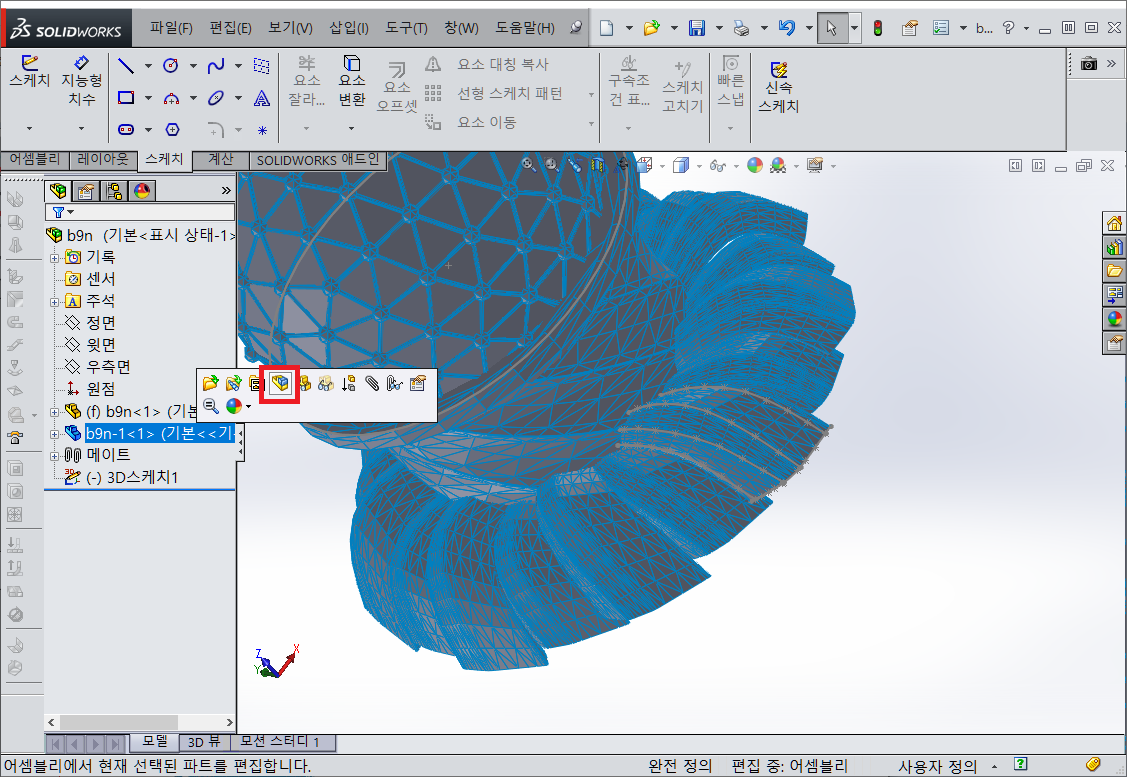Click Apply Scene icon in view toolbar
The width and height of the screenshot is (1127, 777).
coord(778,166)
